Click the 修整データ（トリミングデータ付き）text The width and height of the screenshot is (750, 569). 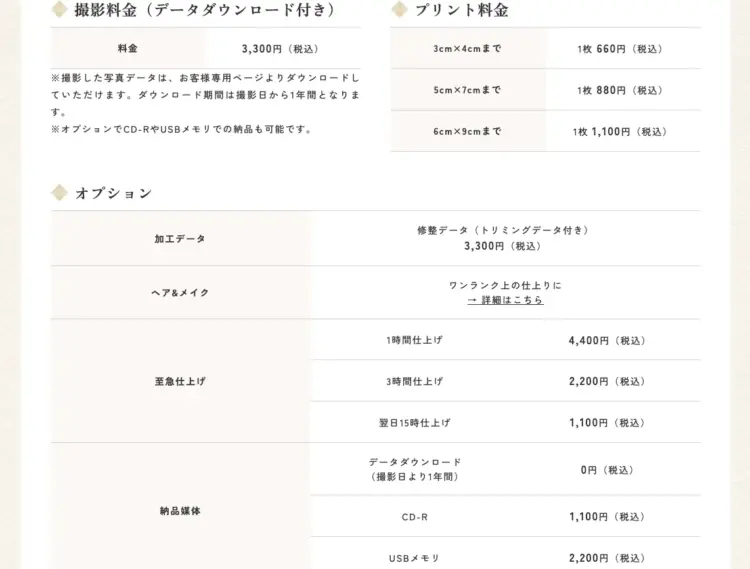504,230
